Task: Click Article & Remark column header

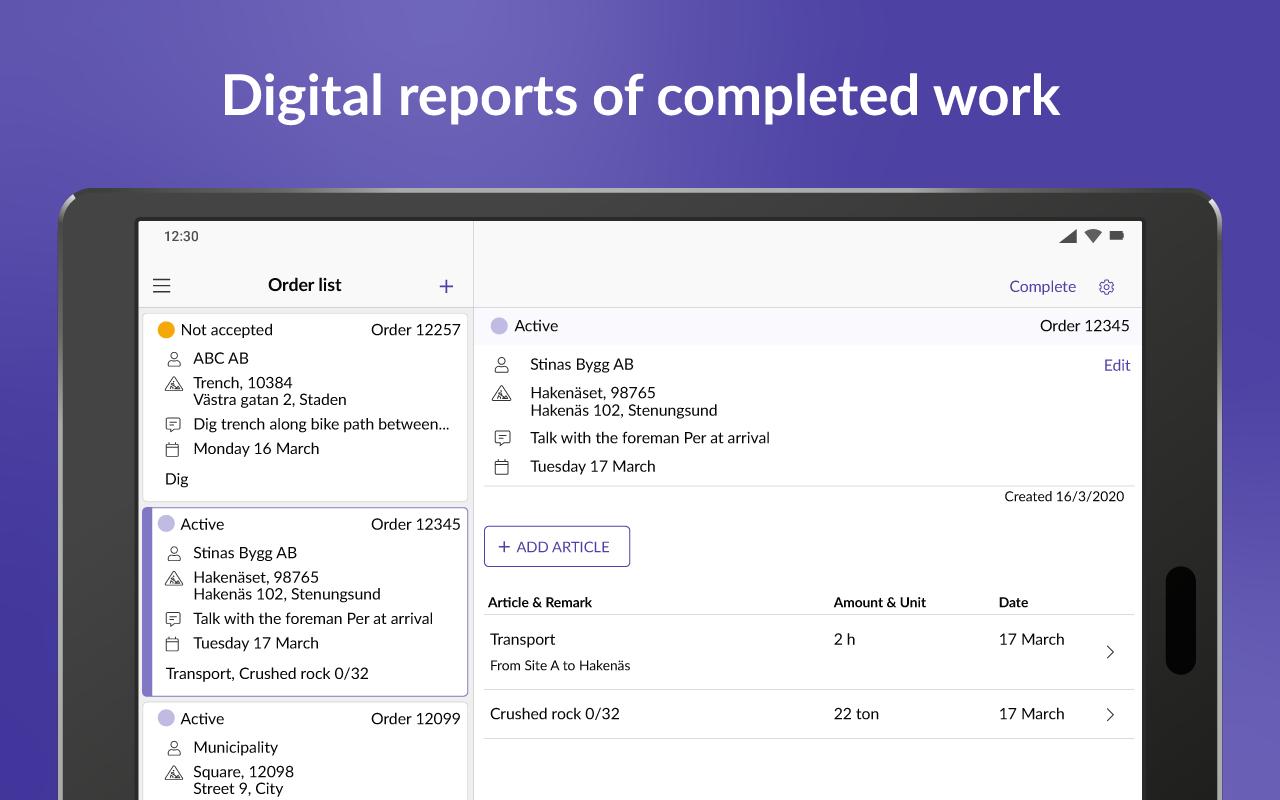Action: pos(540,602)
